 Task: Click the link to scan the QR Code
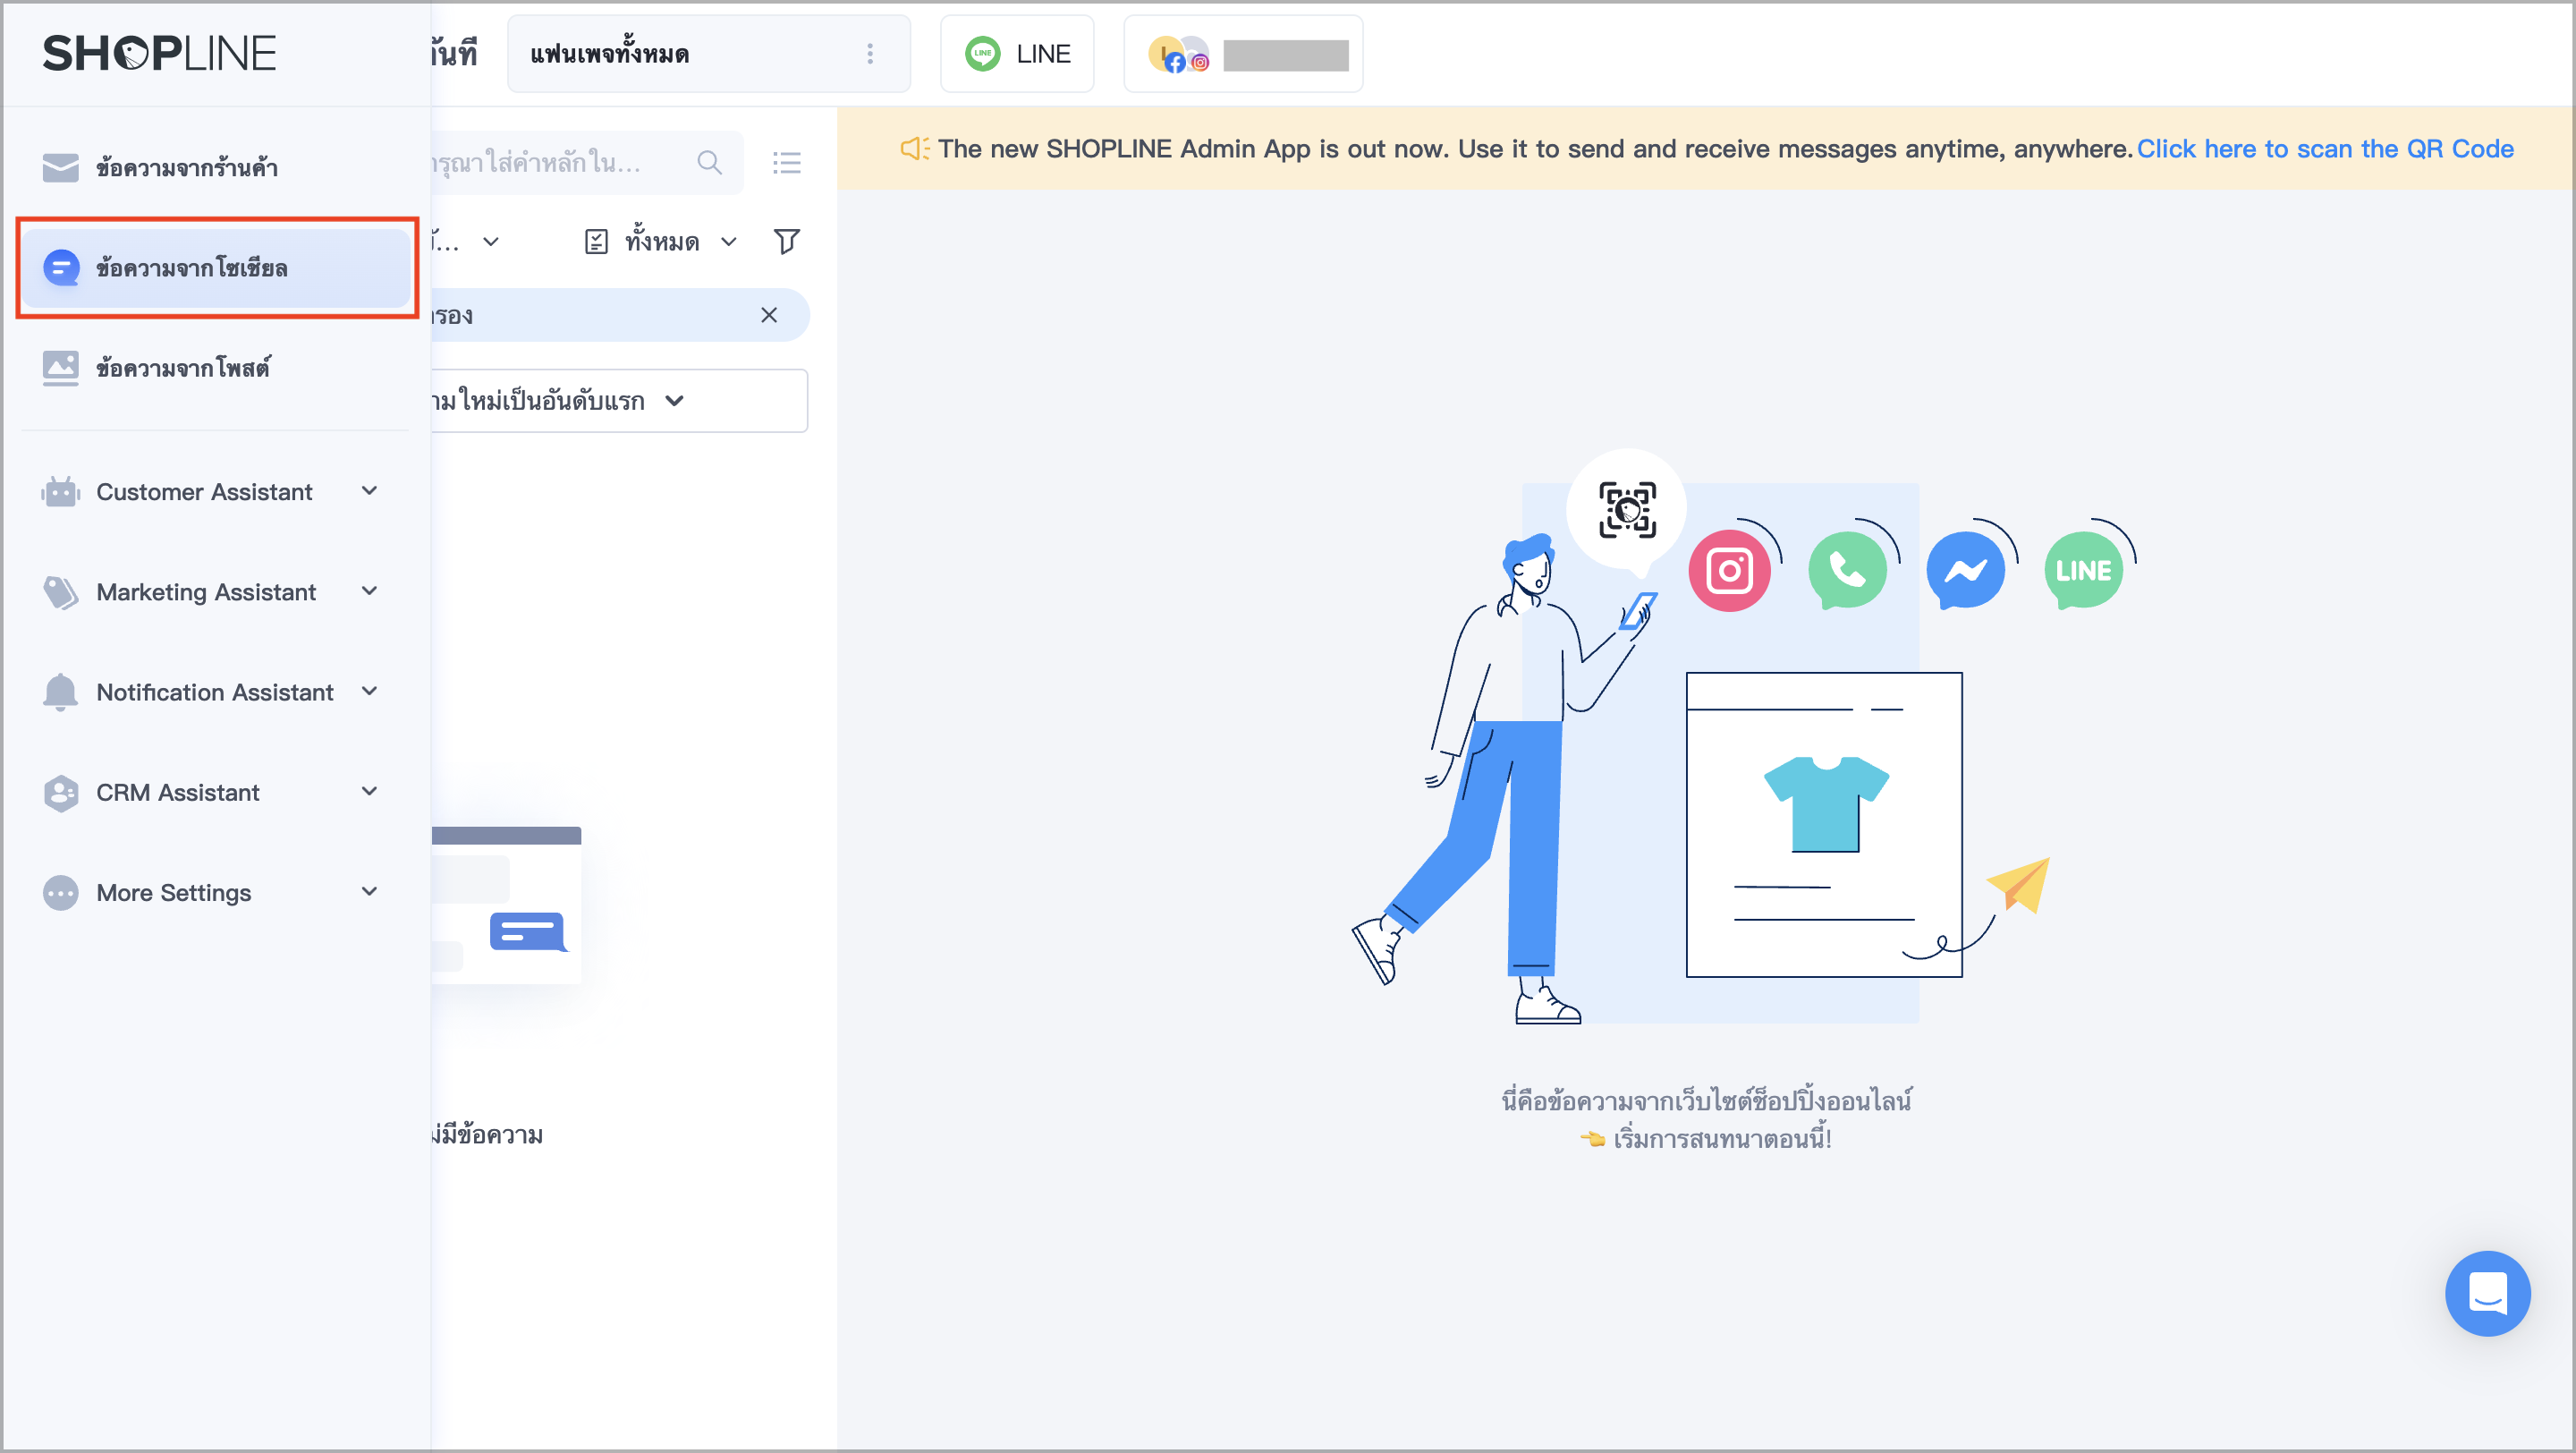(x=2325, y=149)
